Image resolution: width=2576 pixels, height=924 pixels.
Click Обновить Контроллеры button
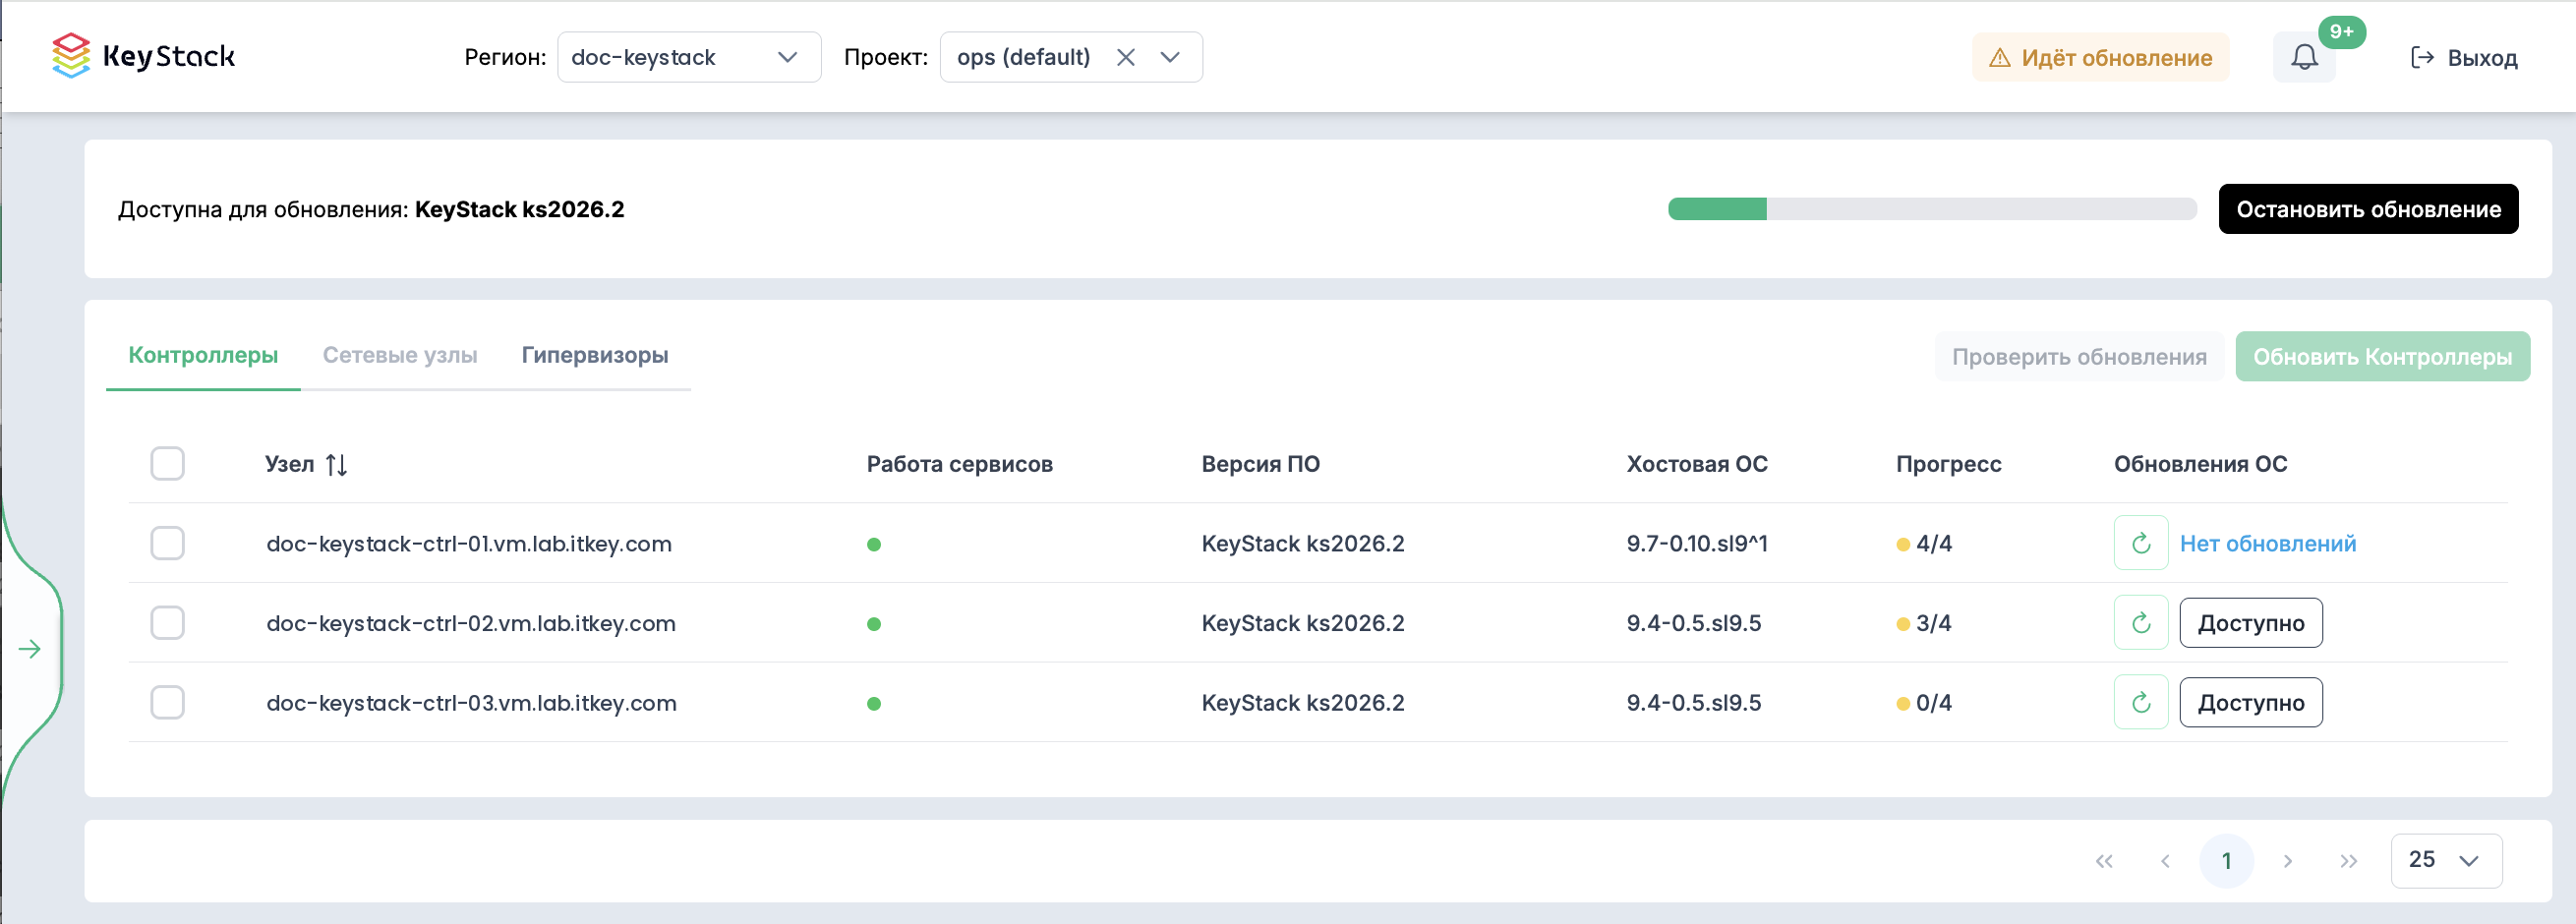[2382, 357]
